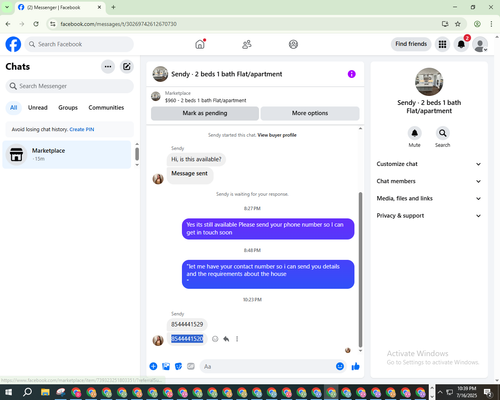Click the Search Facebook field

point(79,44)
